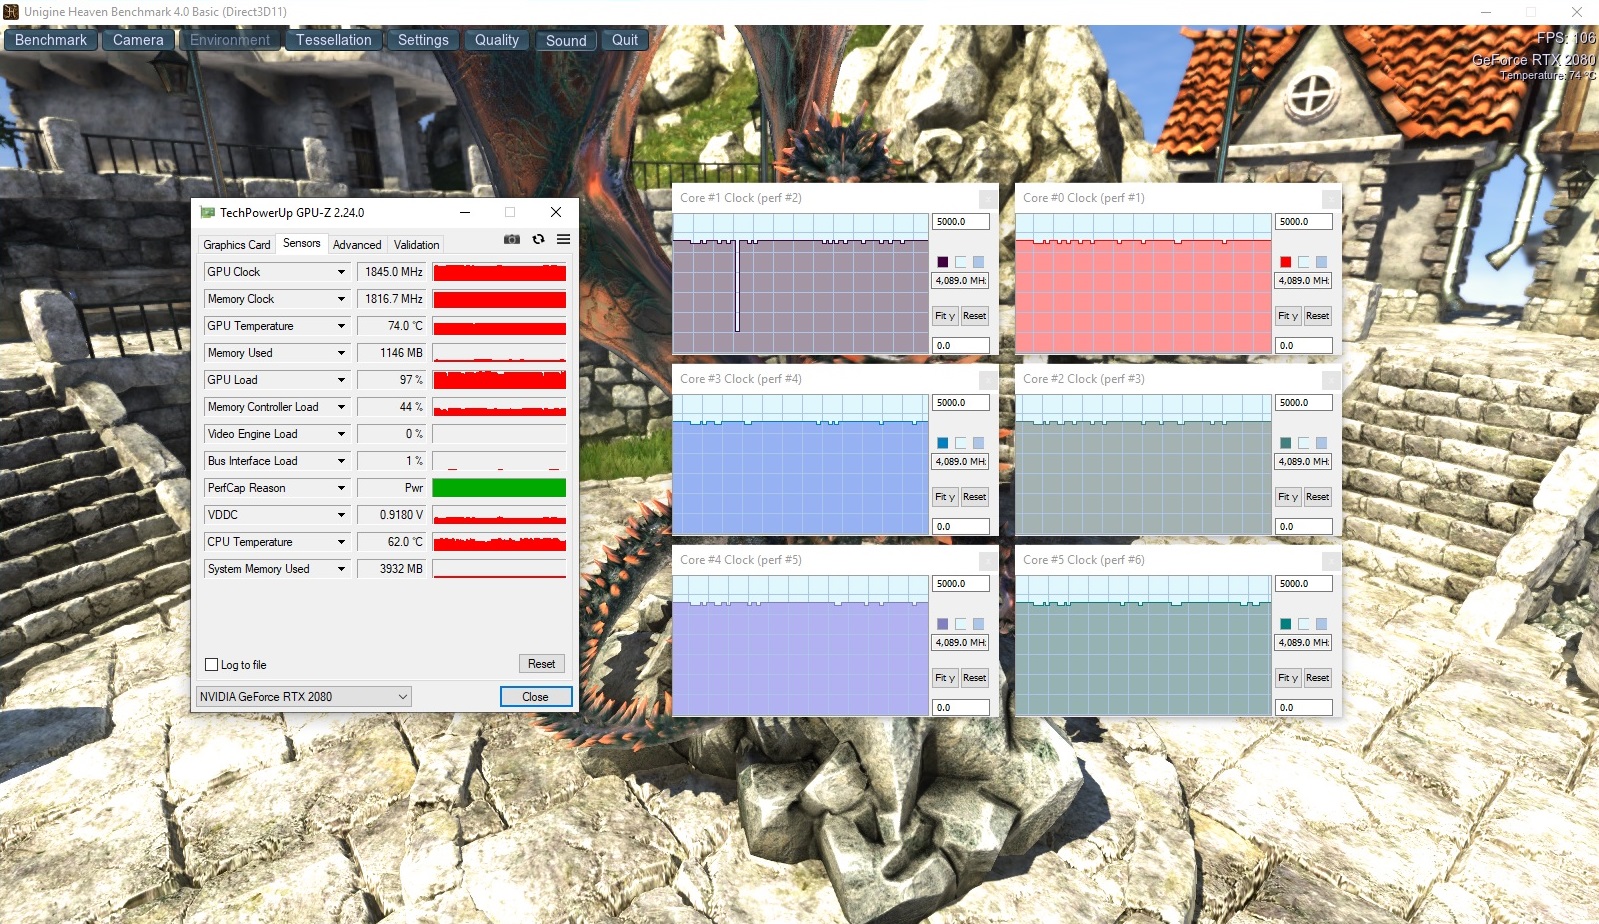Click the light blue swatch in Core #5 Clock
1599x924 pixels.
(1321, 624)
